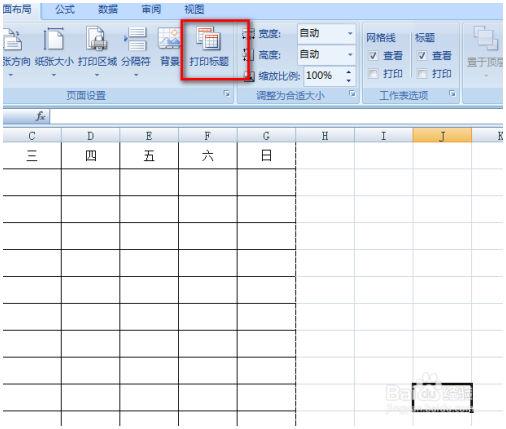Uncheck headings View (查看) checkbox
Viewport: 506px width, 429px height.
[422, 55]
